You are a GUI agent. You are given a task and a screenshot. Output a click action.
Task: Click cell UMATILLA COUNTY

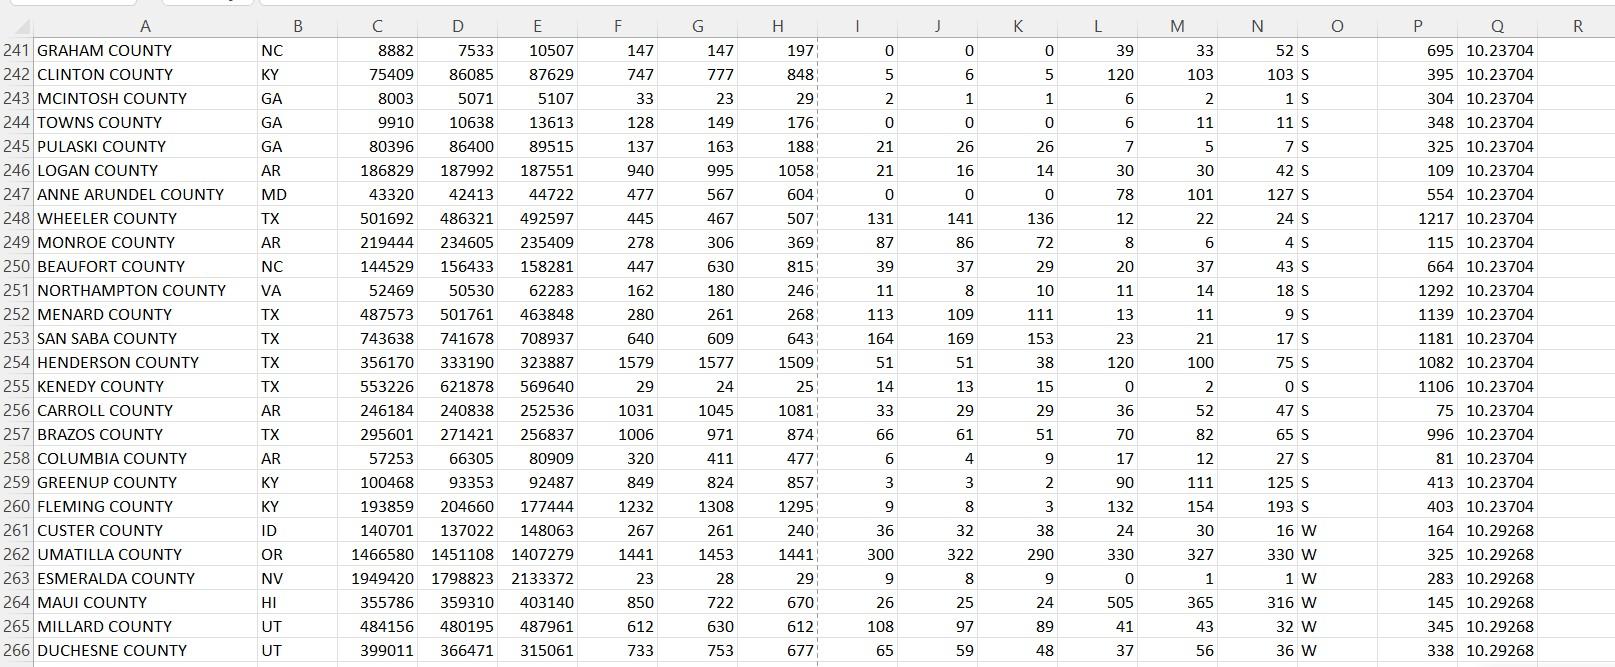(145, 554)
